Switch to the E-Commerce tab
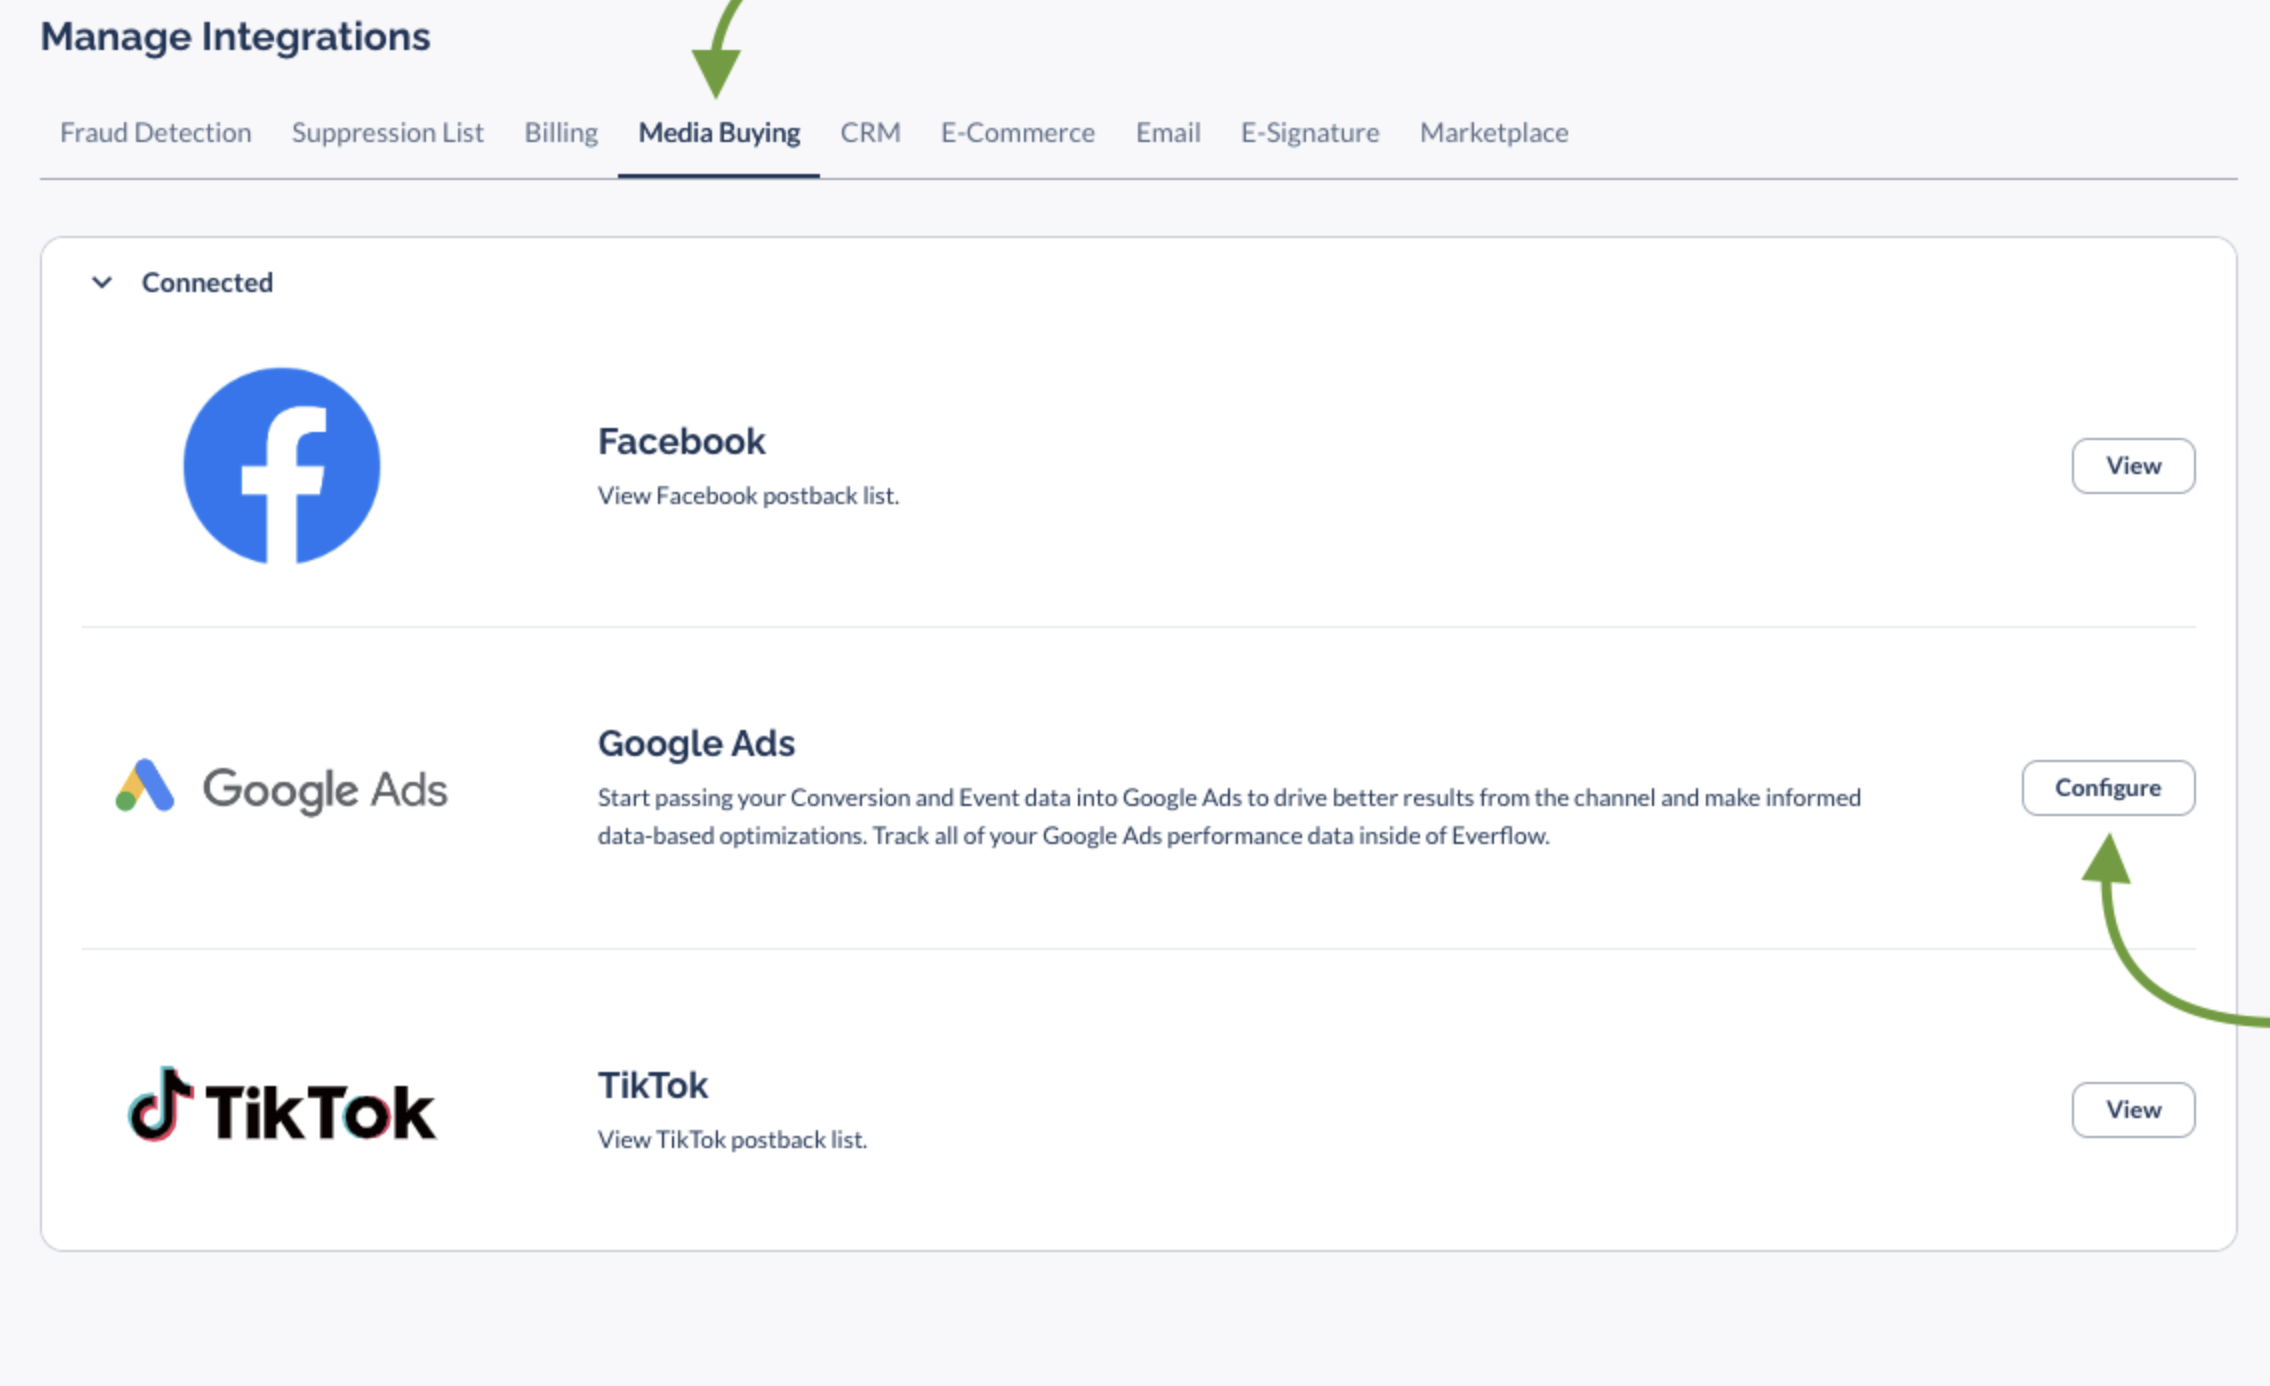 tap(1017, 133)
